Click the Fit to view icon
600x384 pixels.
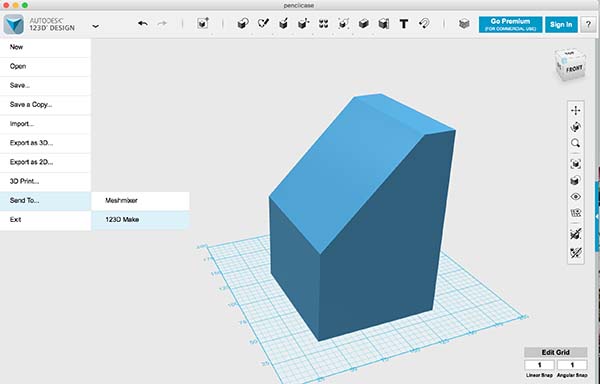[576, 164]
